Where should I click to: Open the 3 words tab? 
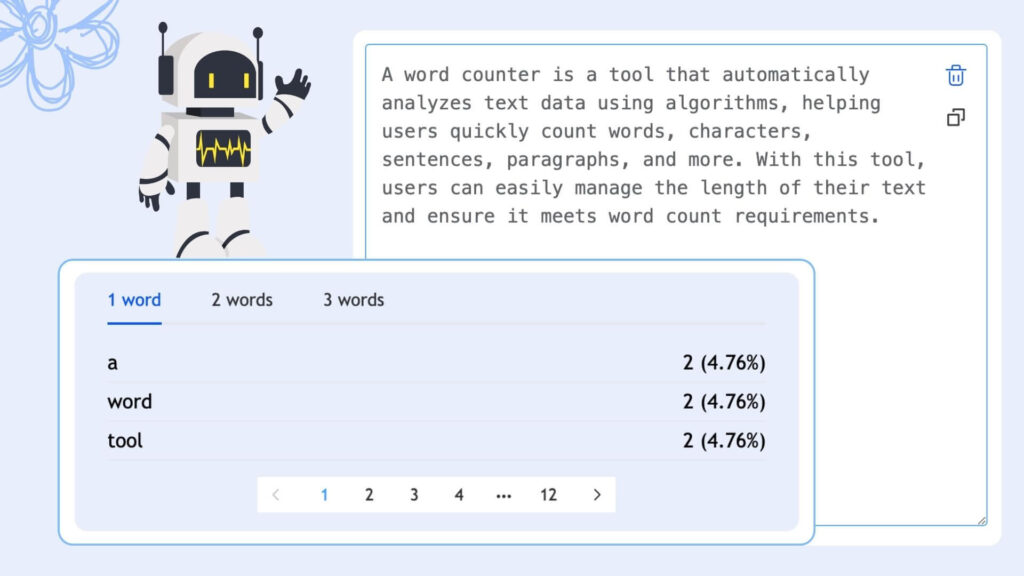pyautogui.click(x=353, y=300)
